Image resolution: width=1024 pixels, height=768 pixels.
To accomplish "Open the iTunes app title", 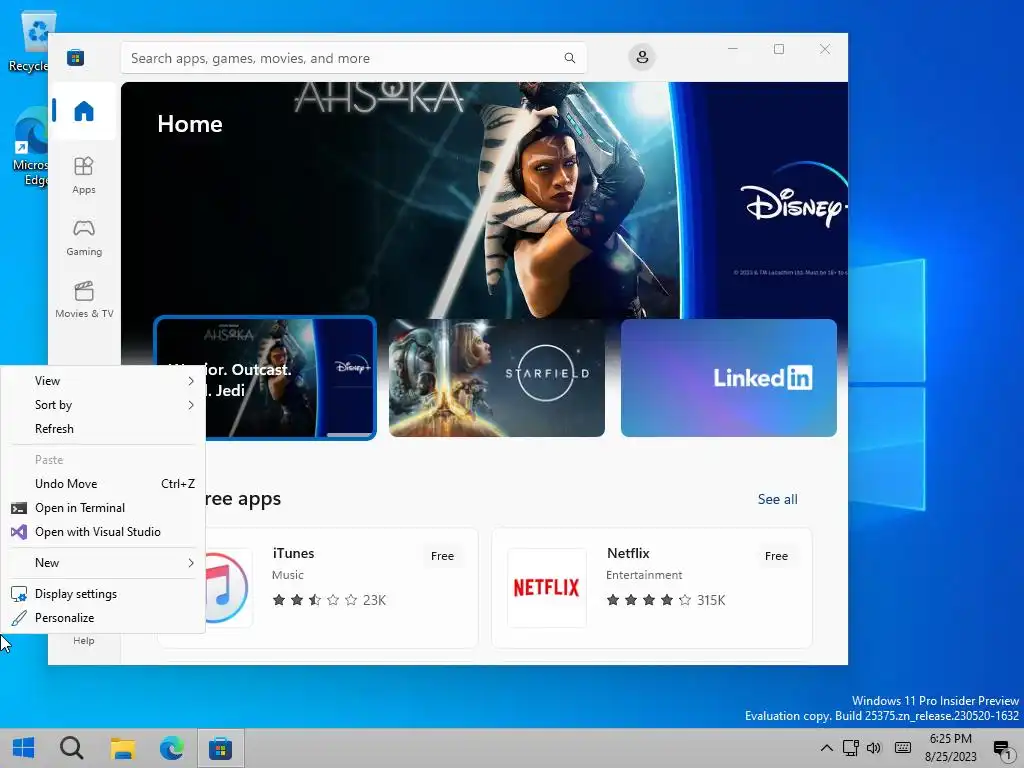I will tap(293, 553).
